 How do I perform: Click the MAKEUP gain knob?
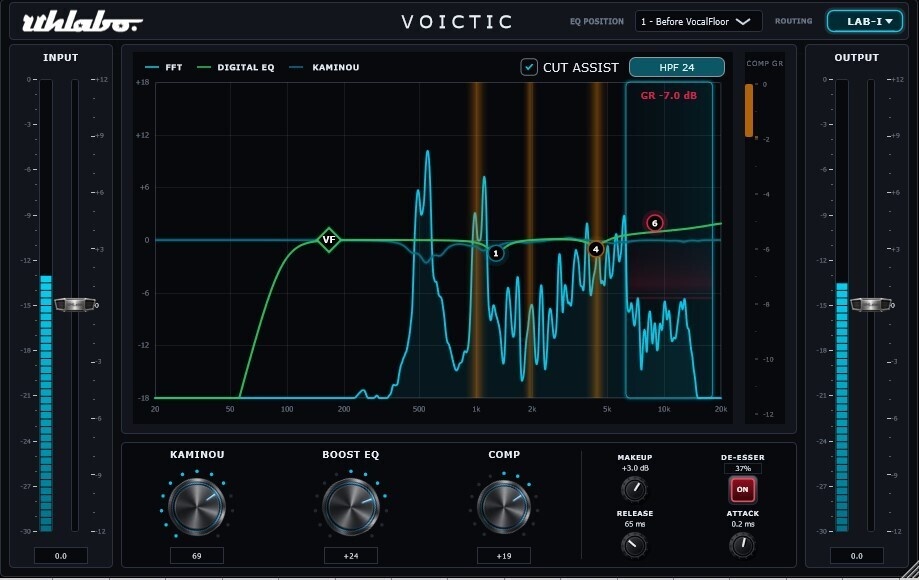click(x=634, y=489)
